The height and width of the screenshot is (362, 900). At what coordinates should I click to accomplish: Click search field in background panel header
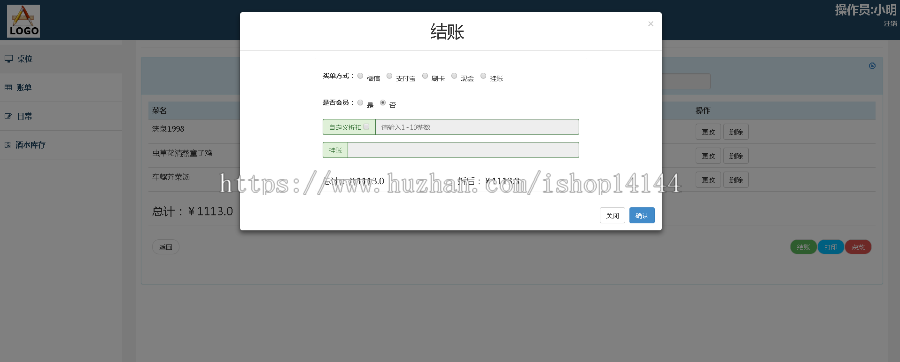686,81
